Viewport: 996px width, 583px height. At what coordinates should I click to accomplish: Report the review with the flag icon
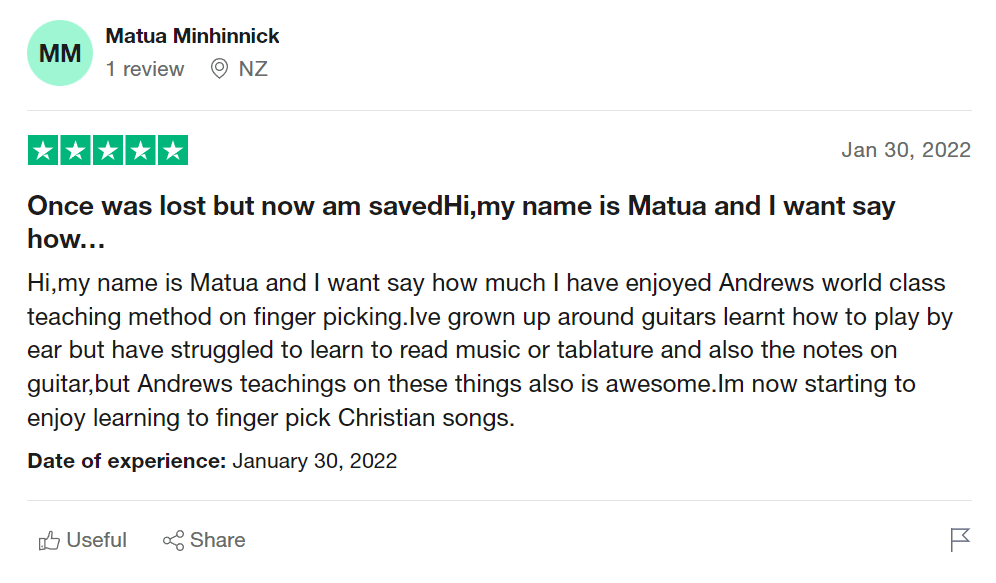point(960,540)
